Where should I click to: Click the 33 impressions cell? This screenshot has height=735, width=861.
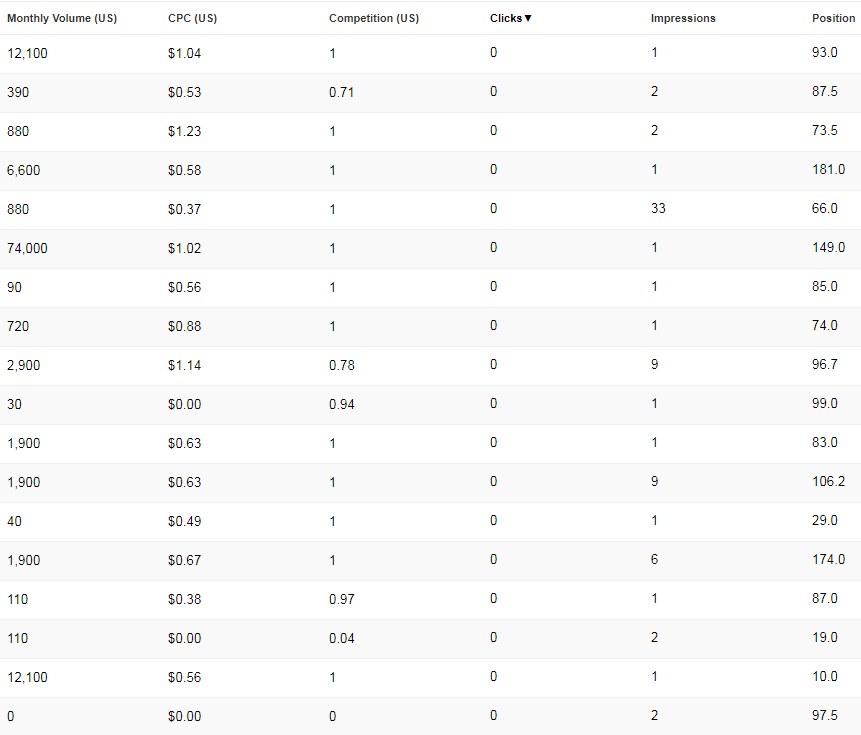658,209
